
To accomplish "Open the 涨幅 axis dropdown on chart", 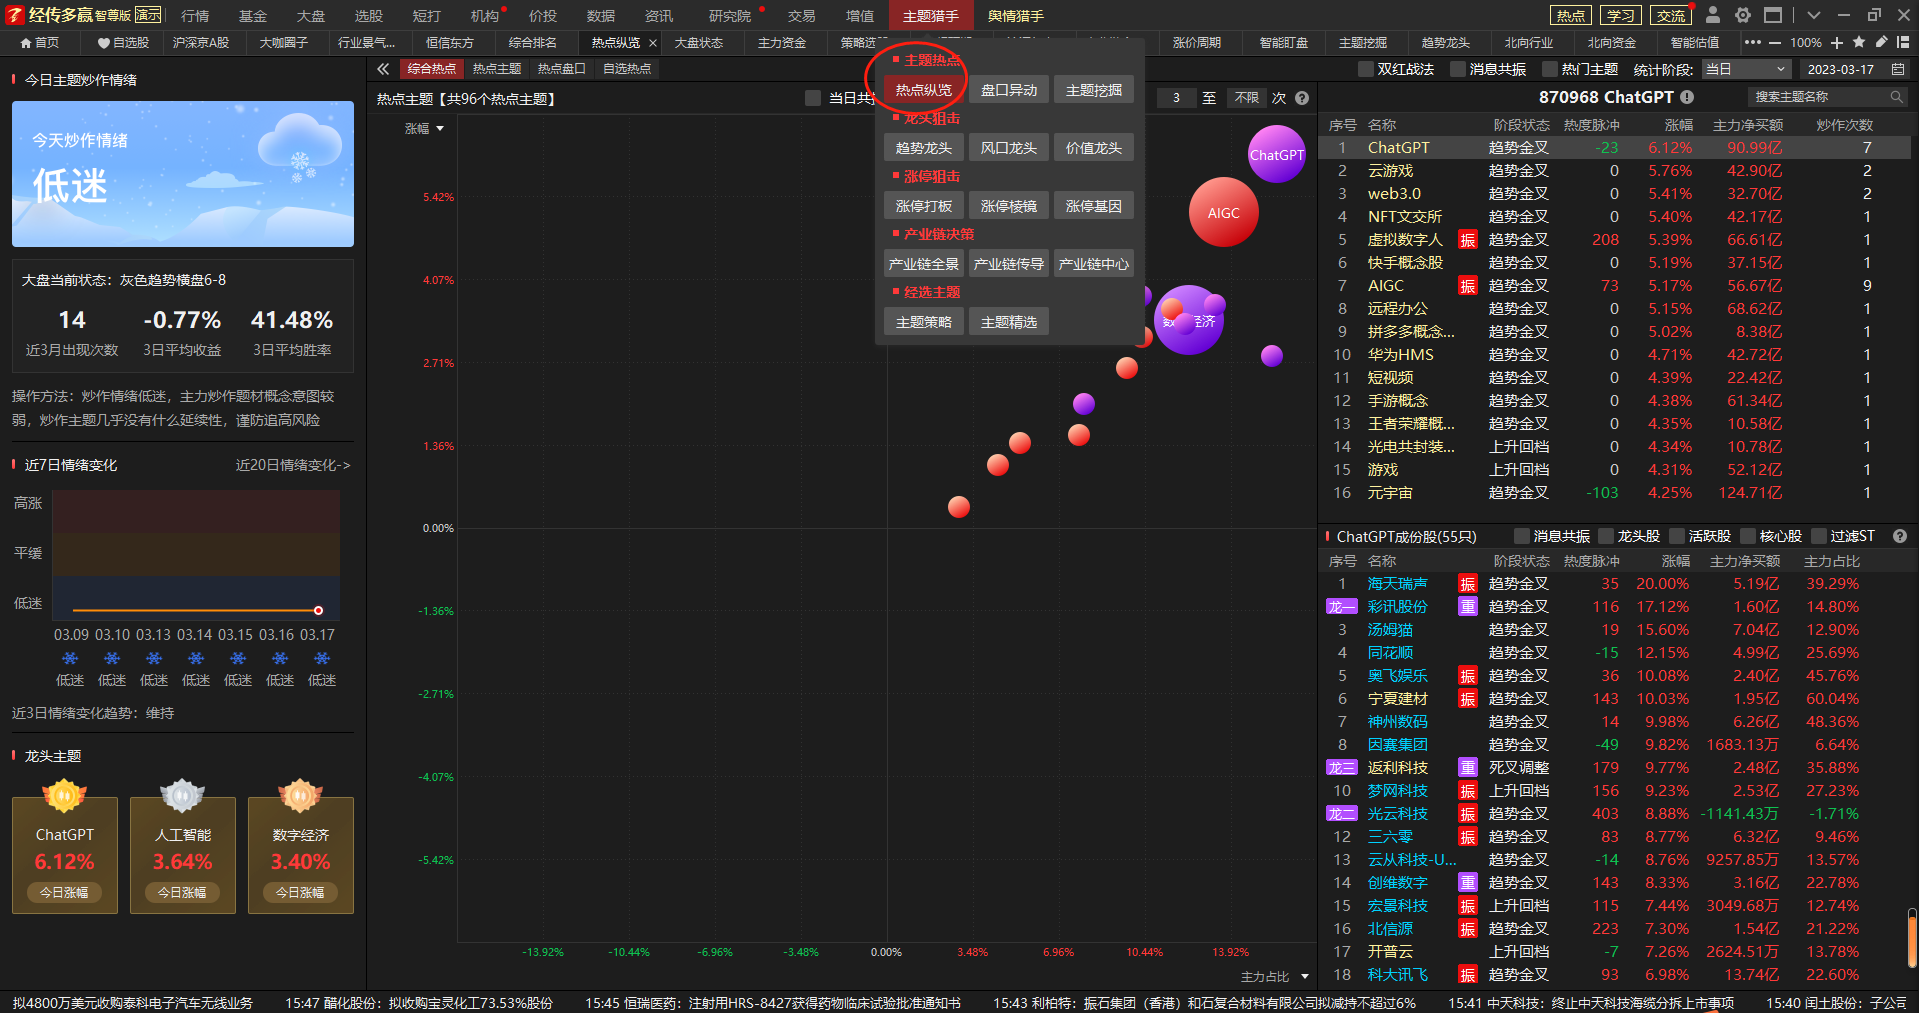I will coord(424,128).
